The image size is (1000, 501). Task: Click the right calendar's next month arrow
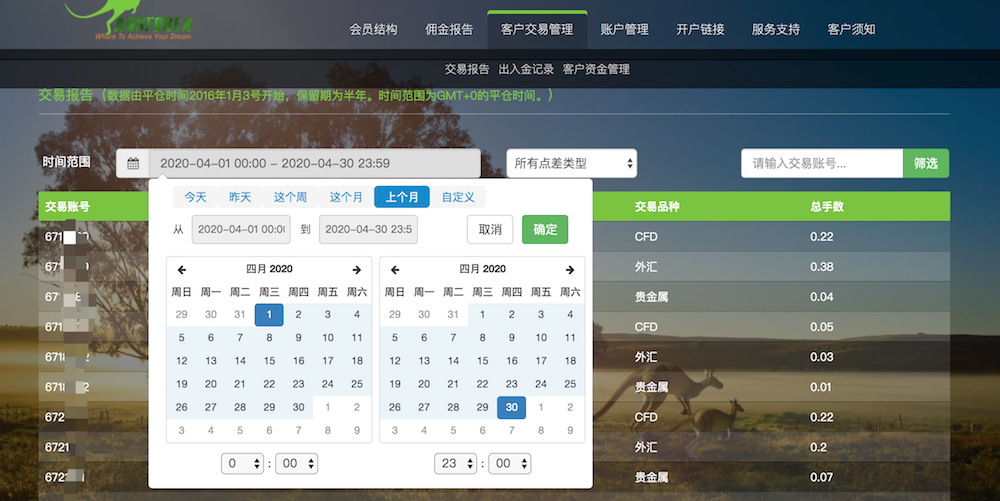(x=569, y=270)
